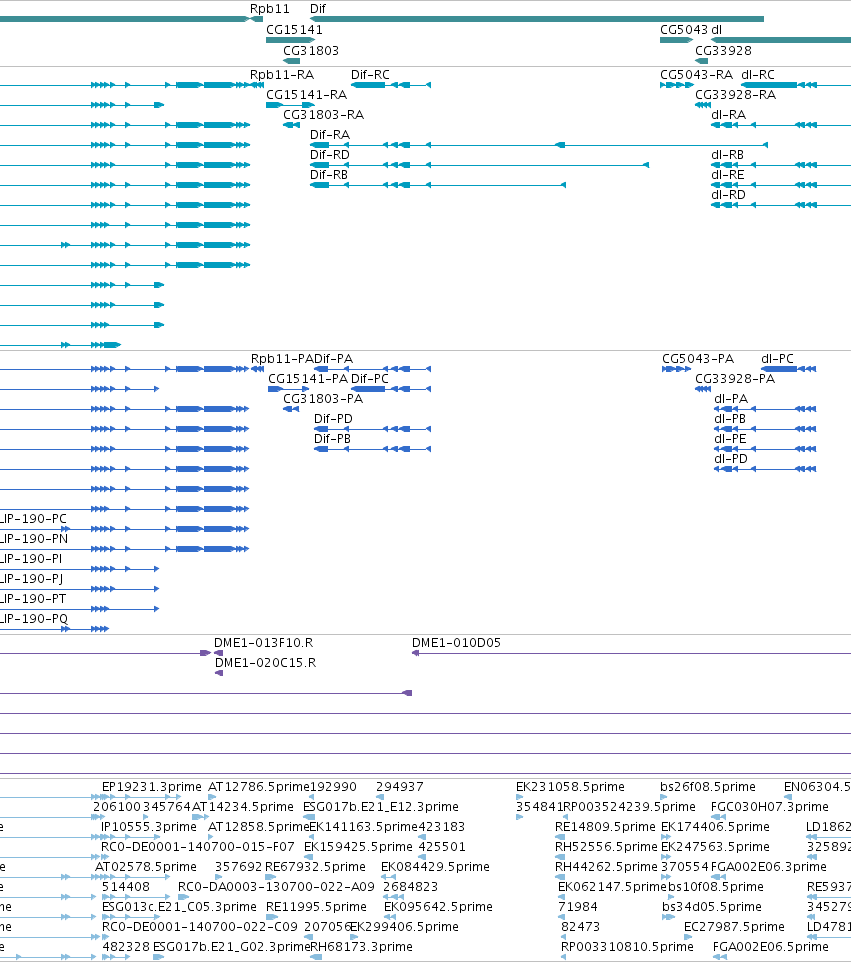Click the dl-RA transcript label
Image resolution: width=851 pixels, height=962 pixels.
pos(728,115)
